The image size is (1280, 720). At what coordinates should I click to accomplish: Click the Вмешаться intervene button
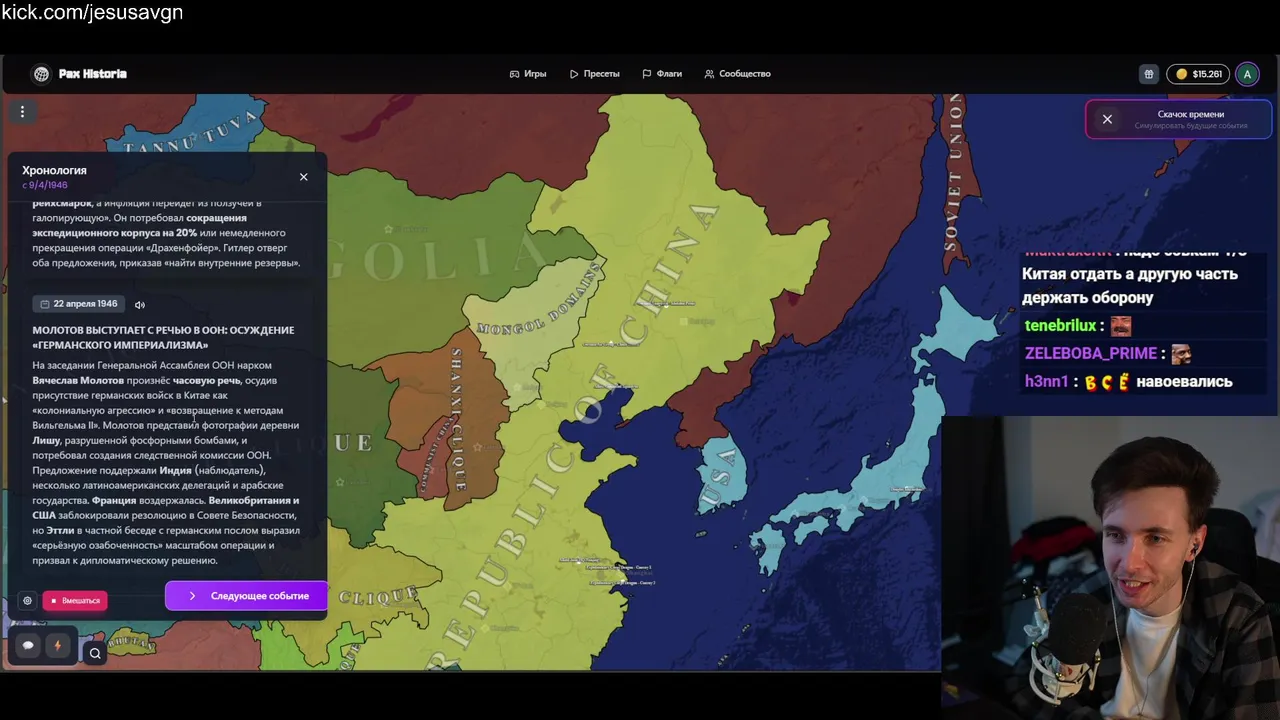pos(75,601)
